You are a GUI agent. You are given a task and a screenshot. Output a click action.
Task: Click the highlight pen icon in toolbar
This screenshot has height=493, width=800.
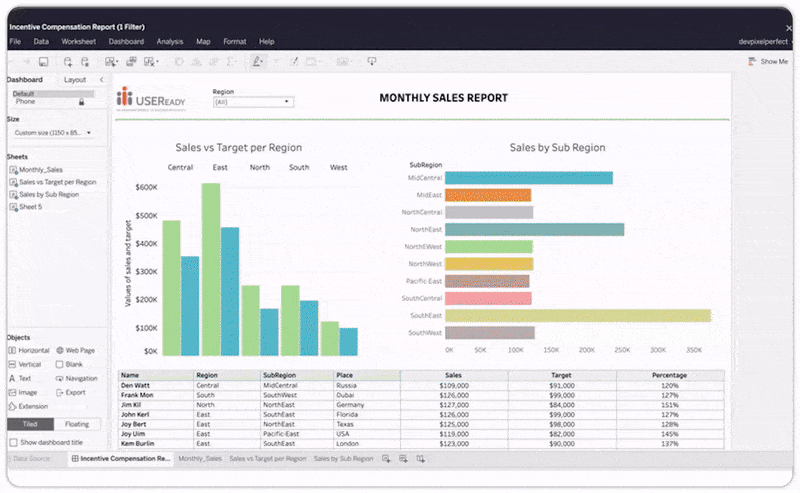(x=257, y=62)
